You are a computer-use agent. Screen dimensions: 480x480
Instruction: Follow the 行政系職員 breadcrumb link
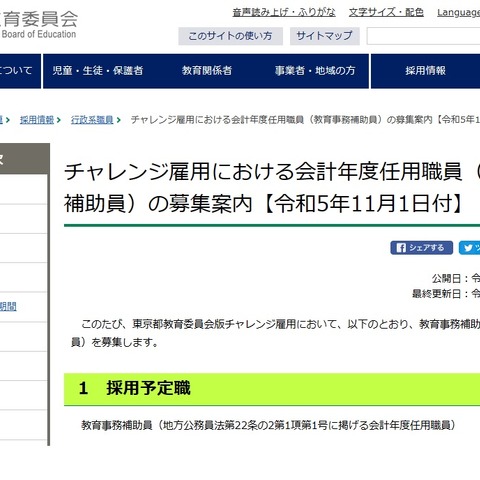click(x=92, y=120)
